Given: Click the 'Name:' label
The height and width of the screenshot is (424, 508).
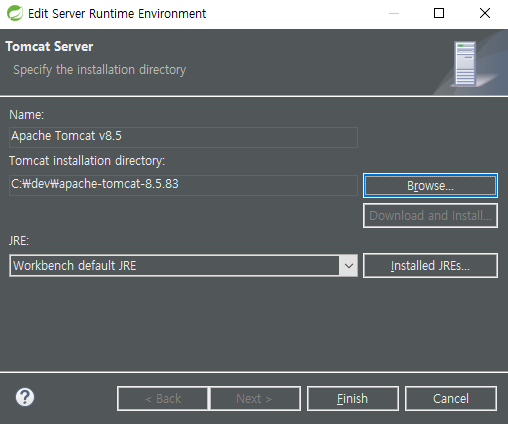Looking at the screenshot, I should click(x=27, y=115).
